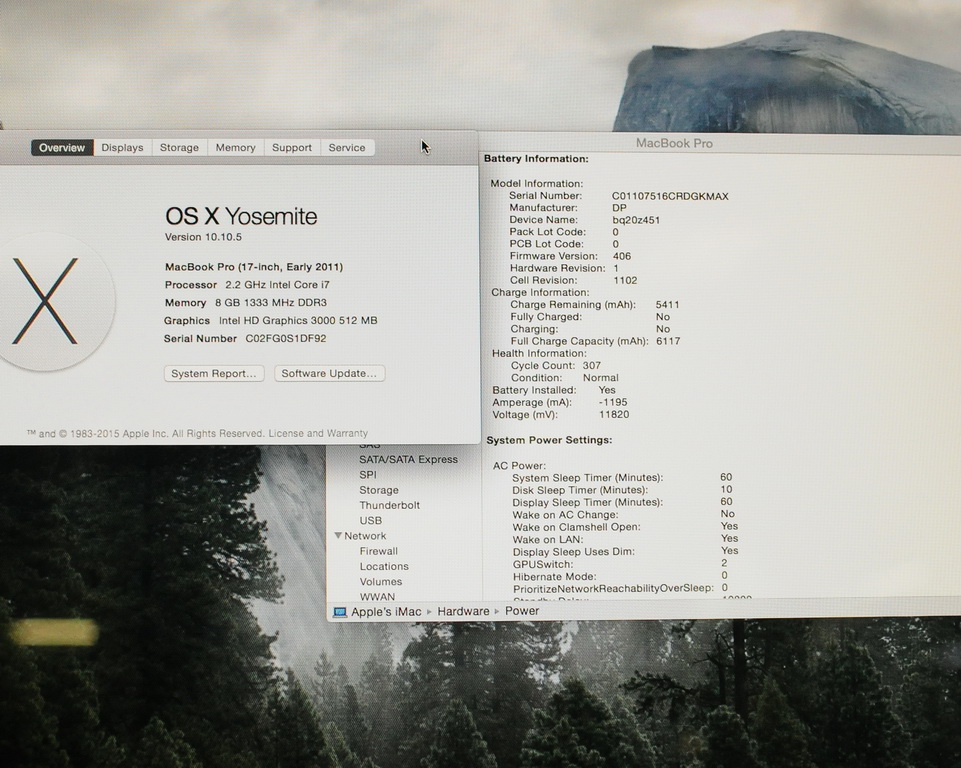Click the Cycle Count value 307
This screenshot has width=961, height=768.
pyautogui.click(x=591, y=365)
